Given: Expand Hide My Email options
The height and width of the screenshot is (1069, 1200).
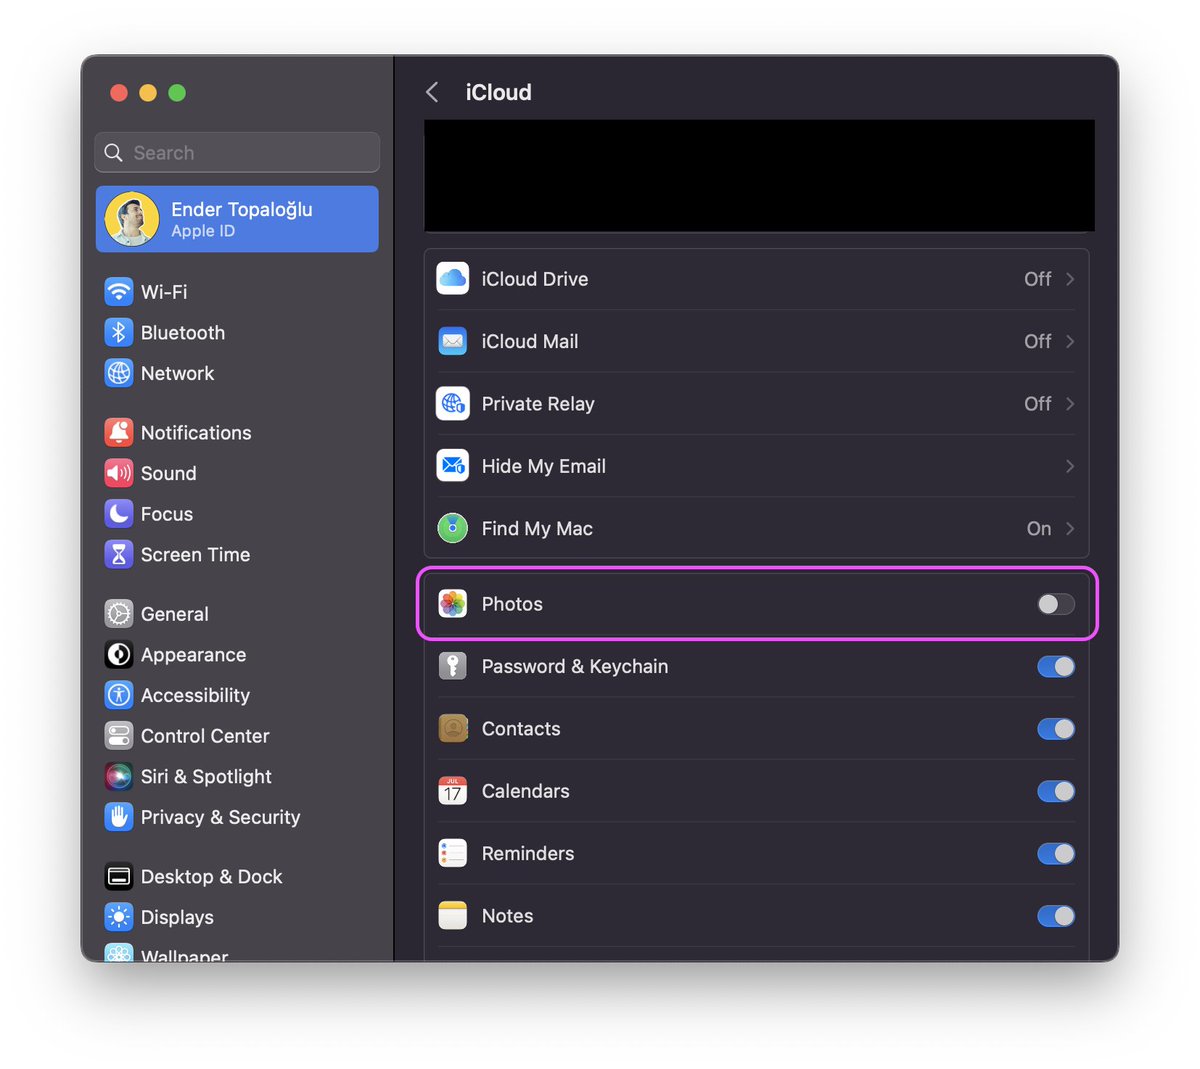Looking at the screenshot, I should click(x=1070, y=466).
